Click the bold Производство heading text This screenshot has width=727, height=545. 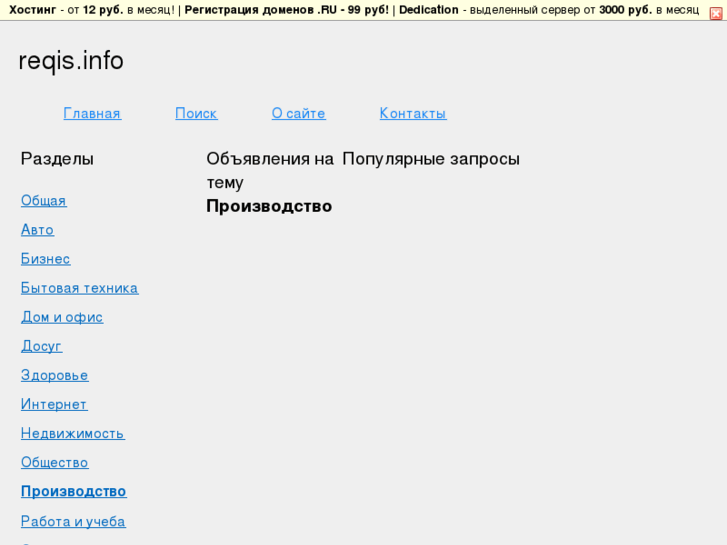(269, 206)
